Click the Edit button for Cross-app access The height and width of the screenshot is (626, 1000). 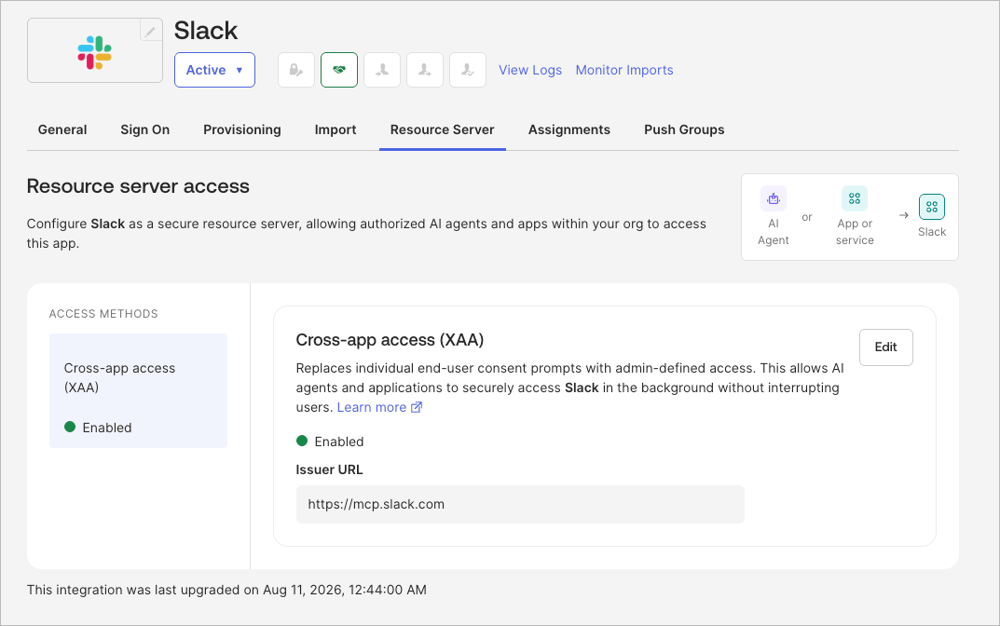click(x=886, y=347)
